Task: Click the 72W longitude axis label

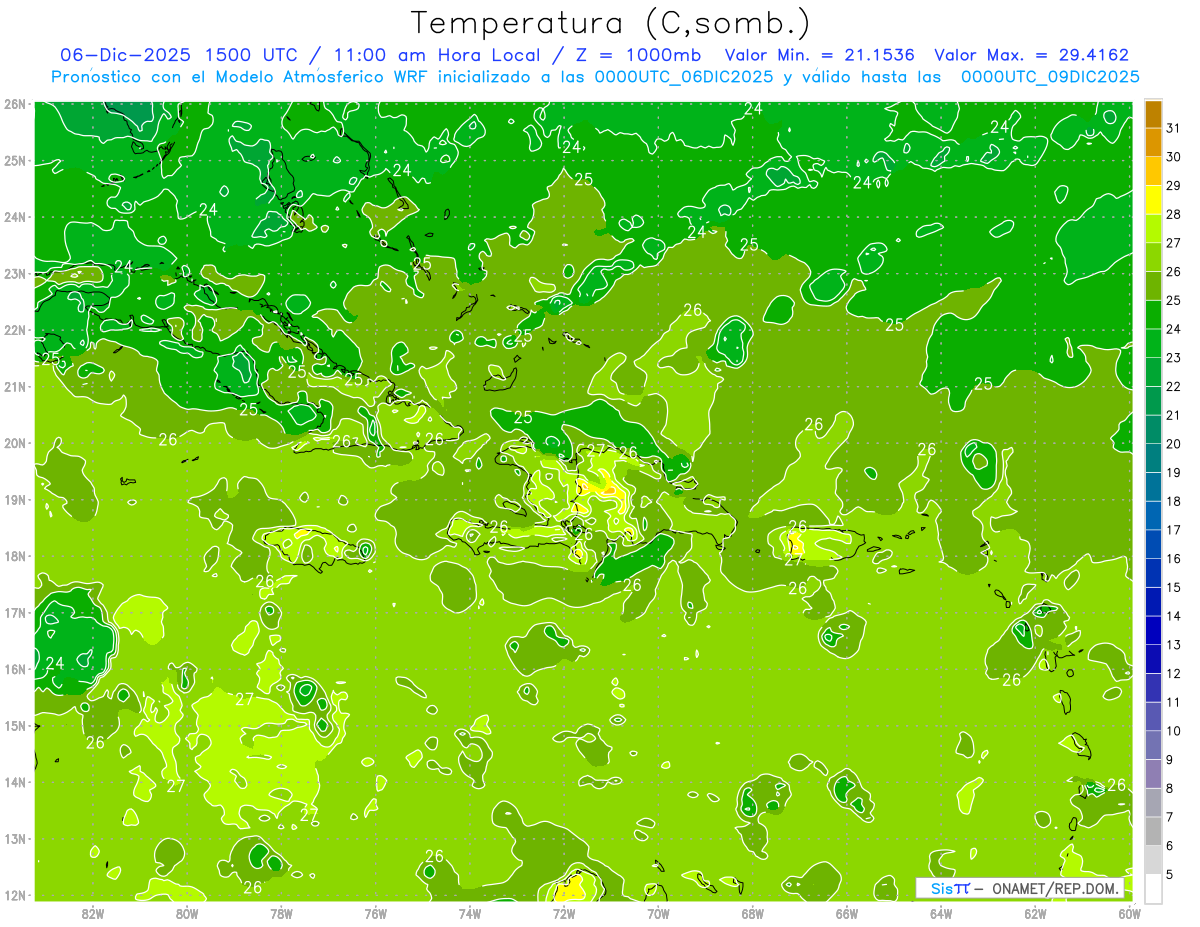Action: pos(564,913)
